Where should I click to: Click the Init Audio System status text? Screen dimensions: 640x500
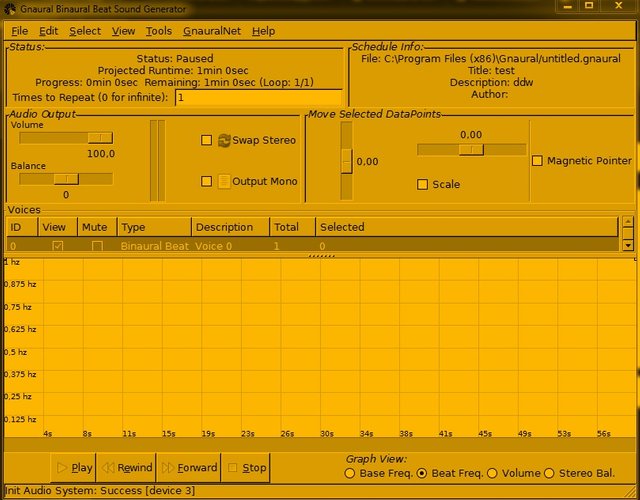click(100, 491)
